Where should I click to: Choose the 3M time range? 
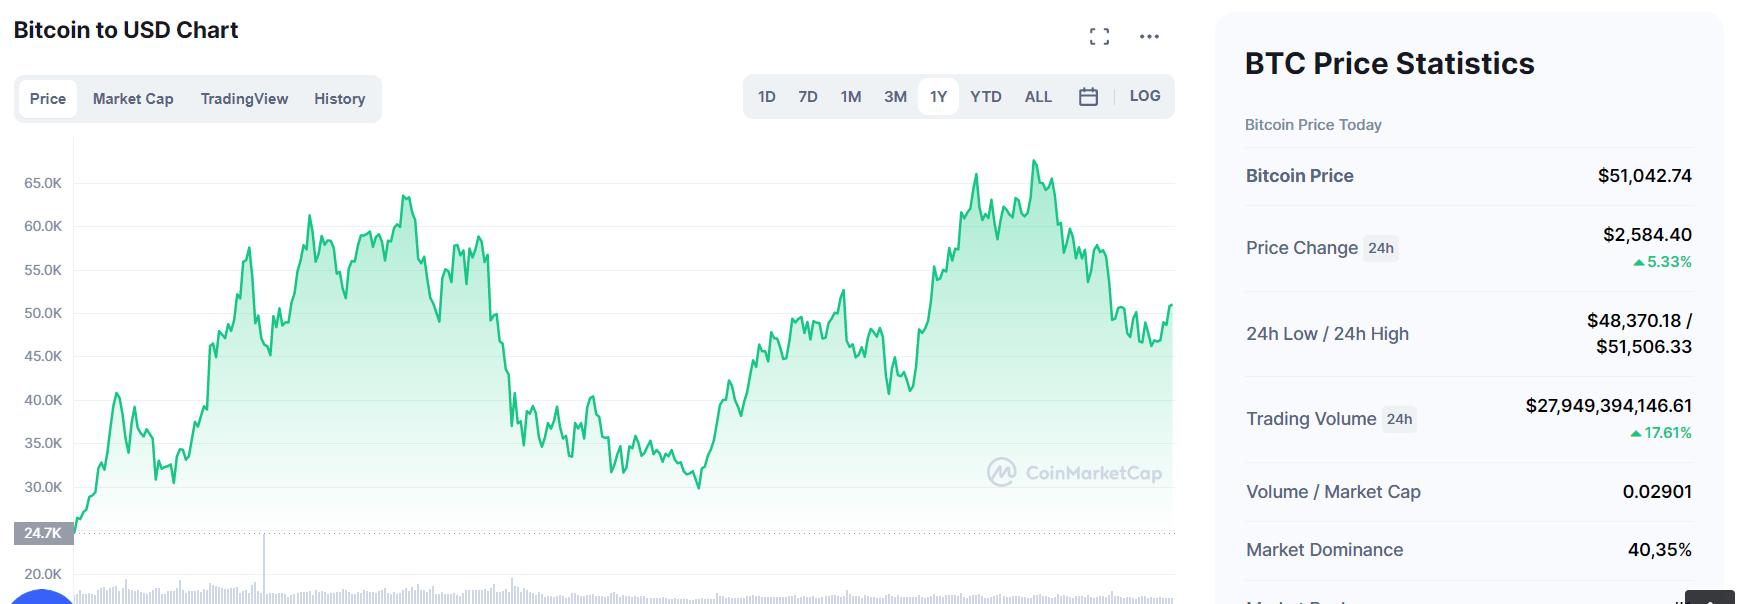point(895,97)
